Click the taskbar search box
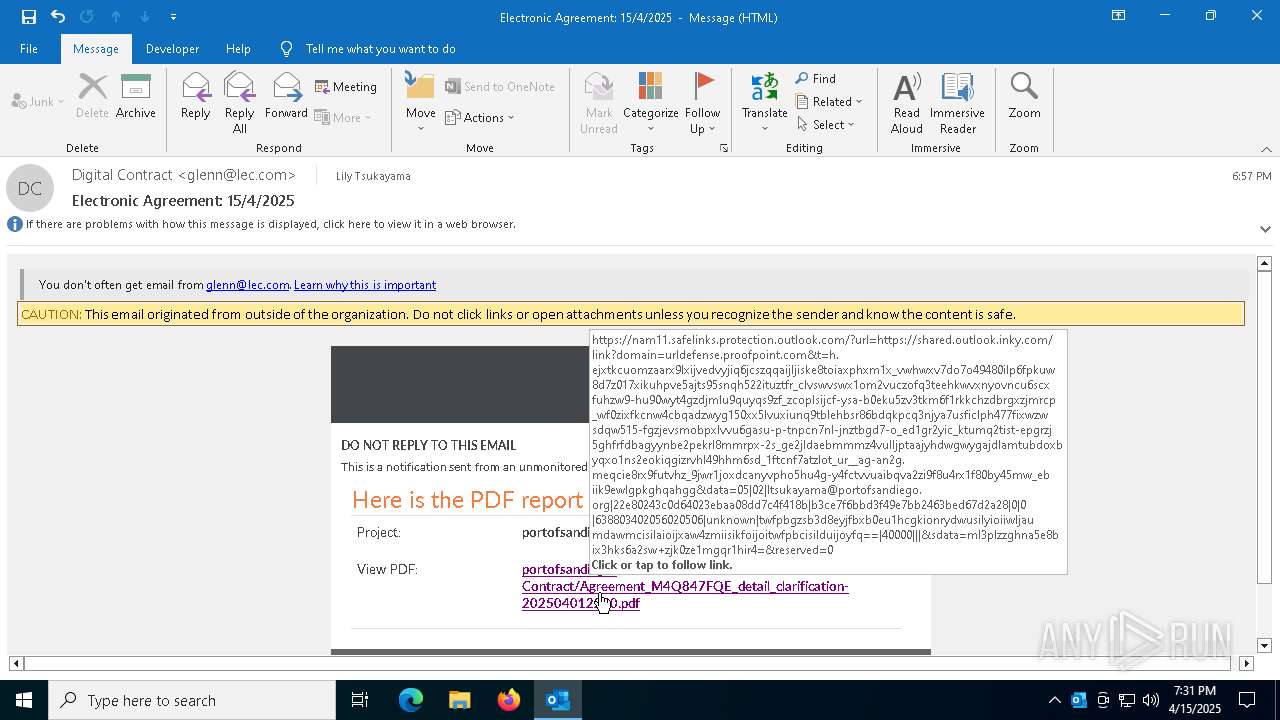The height and width of the screenshot is (720, 1280). [192, 700]
